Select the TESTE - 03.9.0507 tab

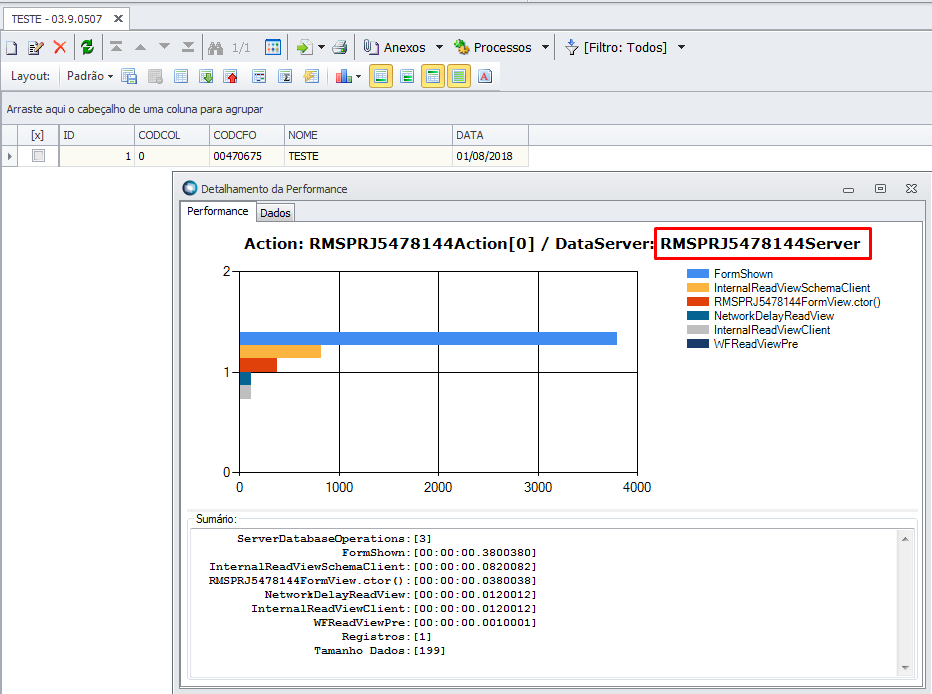coord(56,19)
